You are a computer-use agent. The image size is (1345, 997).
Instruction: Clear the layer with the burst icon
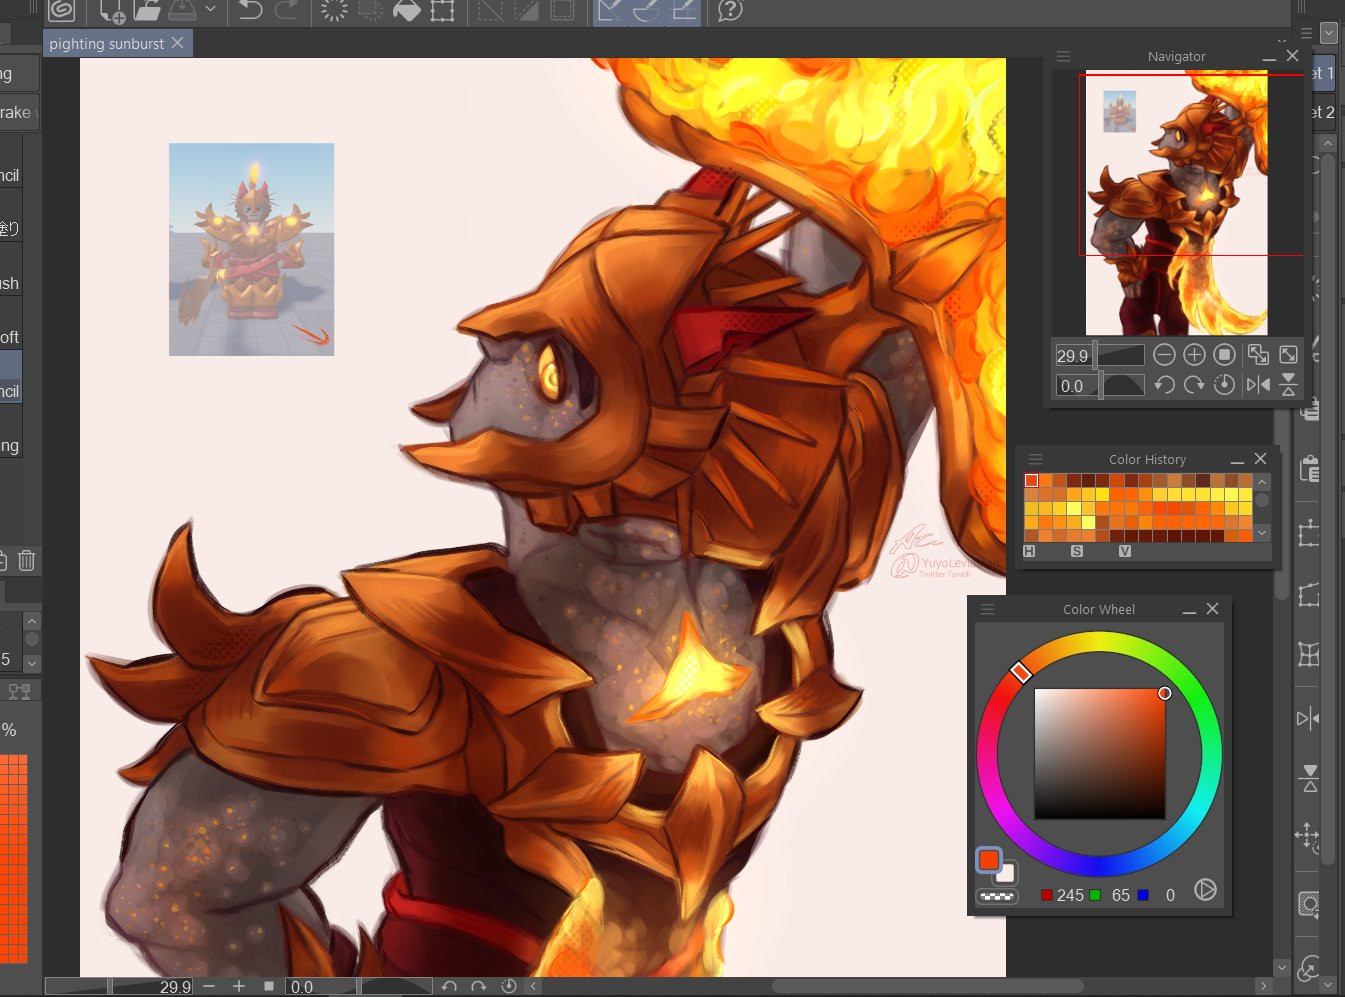[334, 10]
